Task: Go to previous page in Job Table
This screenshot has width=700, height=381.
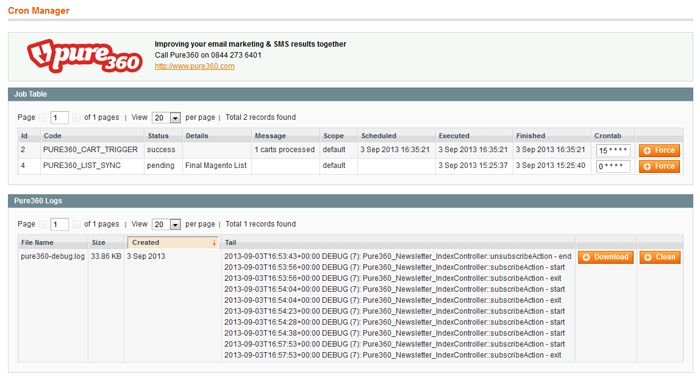Action: (43, 117)
